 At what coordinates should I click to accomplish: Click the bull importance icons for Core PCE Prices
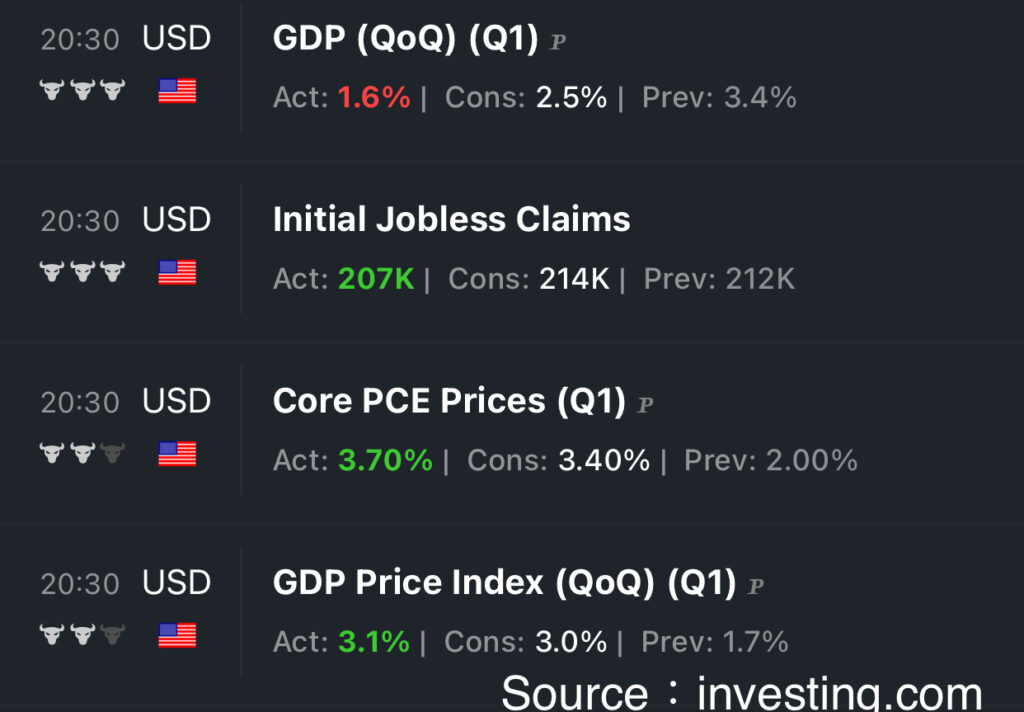point(82,455)
